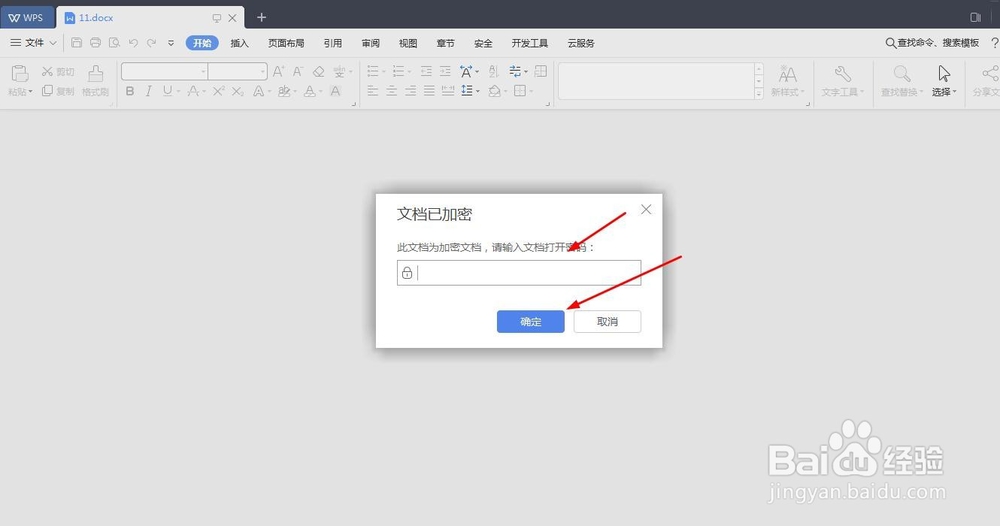
Task: Toggle align left
Action: tap(373, 91)
